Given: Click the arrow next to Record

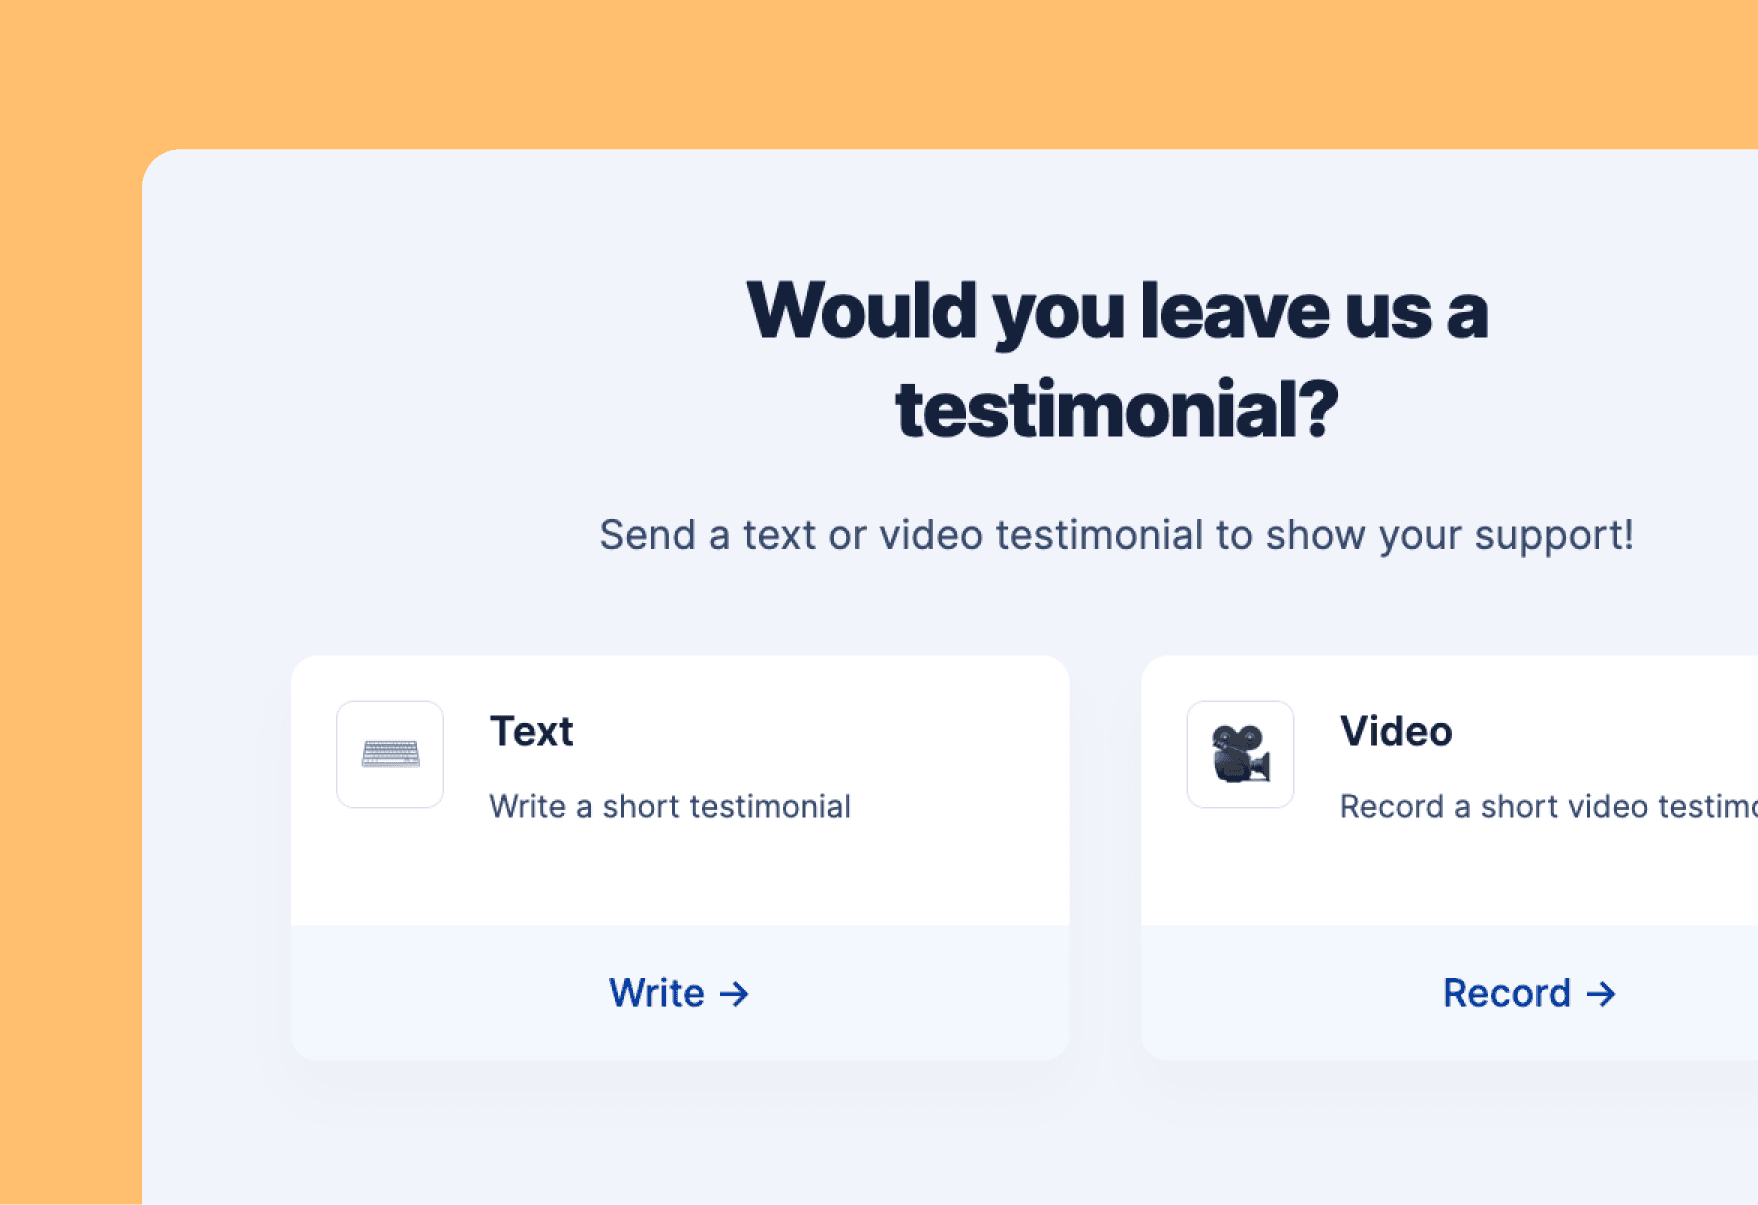Looking at the screenshot, I should 1601,994.
